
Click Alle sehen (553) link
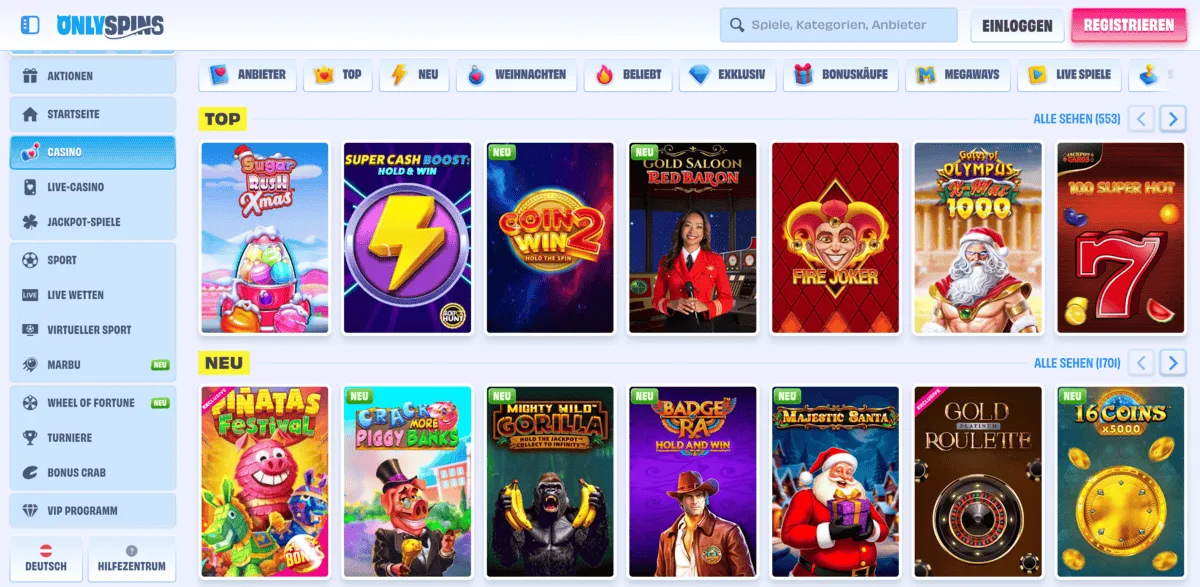(x=1077, y=119)
